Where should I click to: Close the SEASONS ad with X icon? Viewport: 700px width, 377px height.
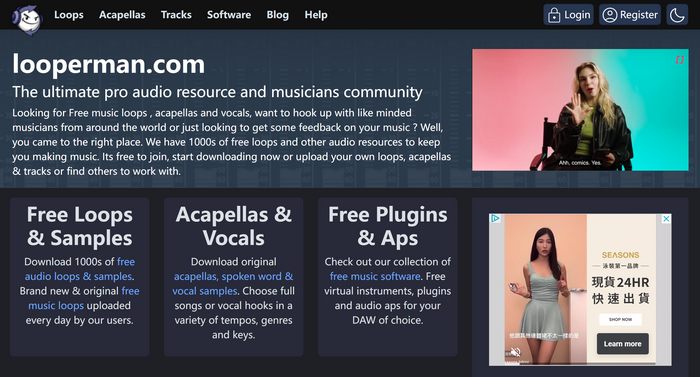666,218
